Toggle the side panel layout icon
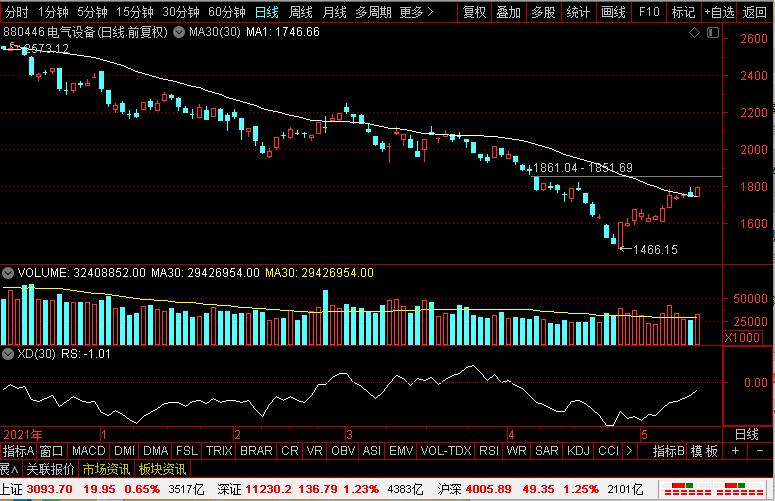This screenshot has width=775, height=501. coord(713,33)
